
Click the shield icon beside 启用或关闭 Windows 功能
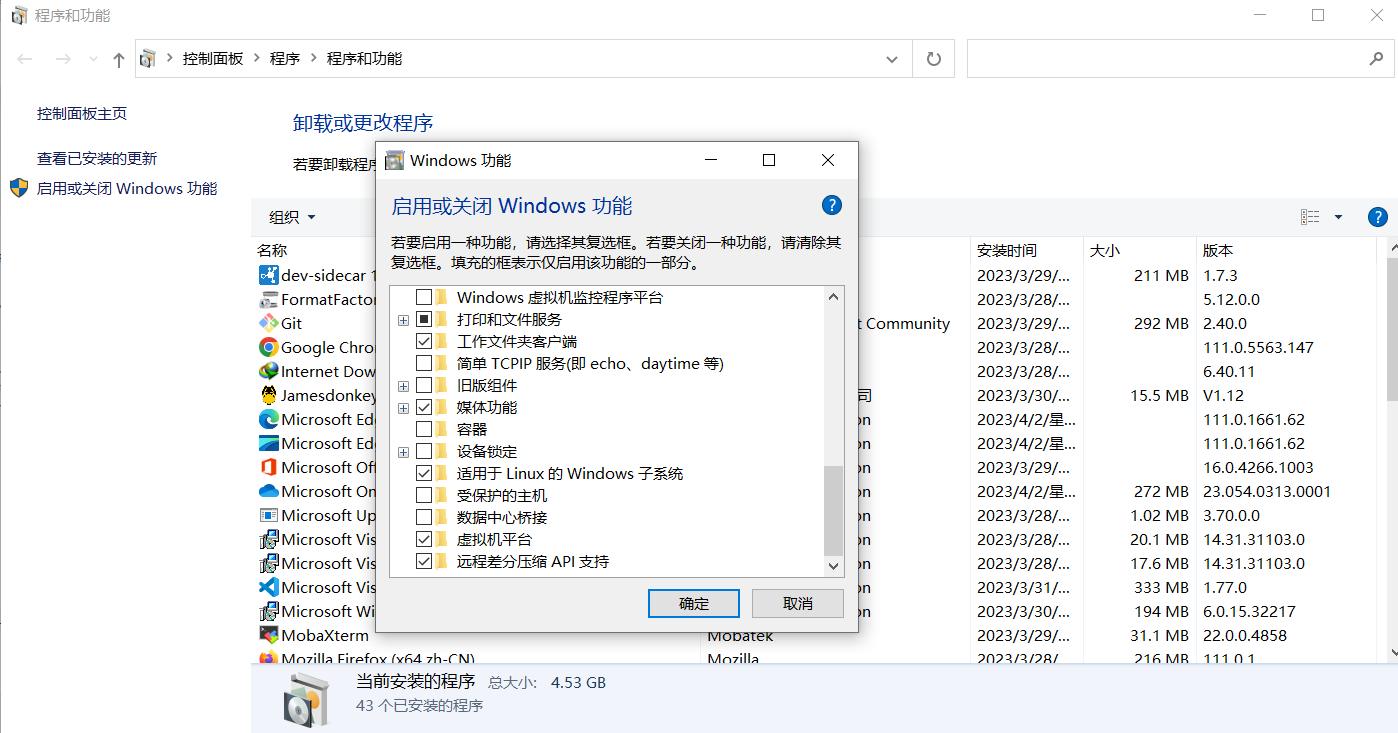[x=19, y=188]
